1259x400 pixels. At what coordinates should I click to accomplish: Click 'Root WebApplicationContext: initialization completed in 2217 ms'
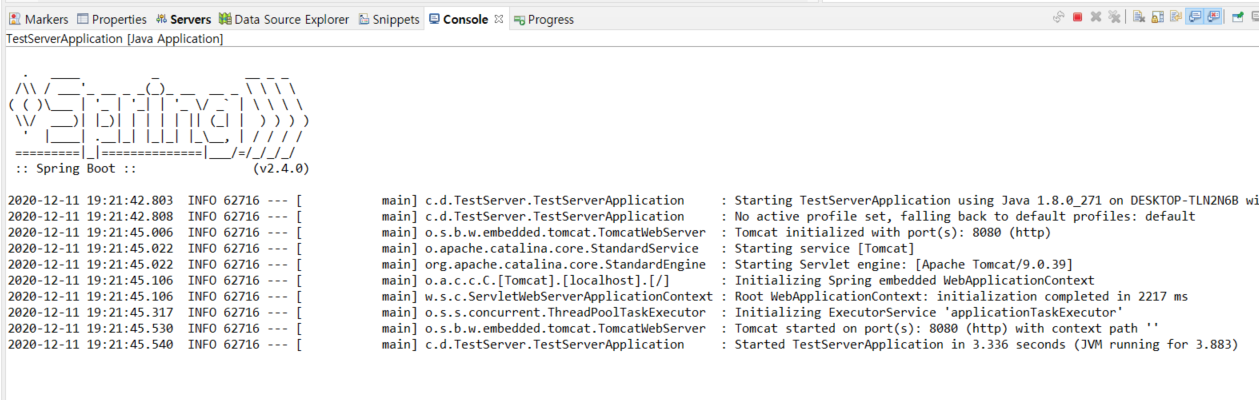[x=961, y=296]
